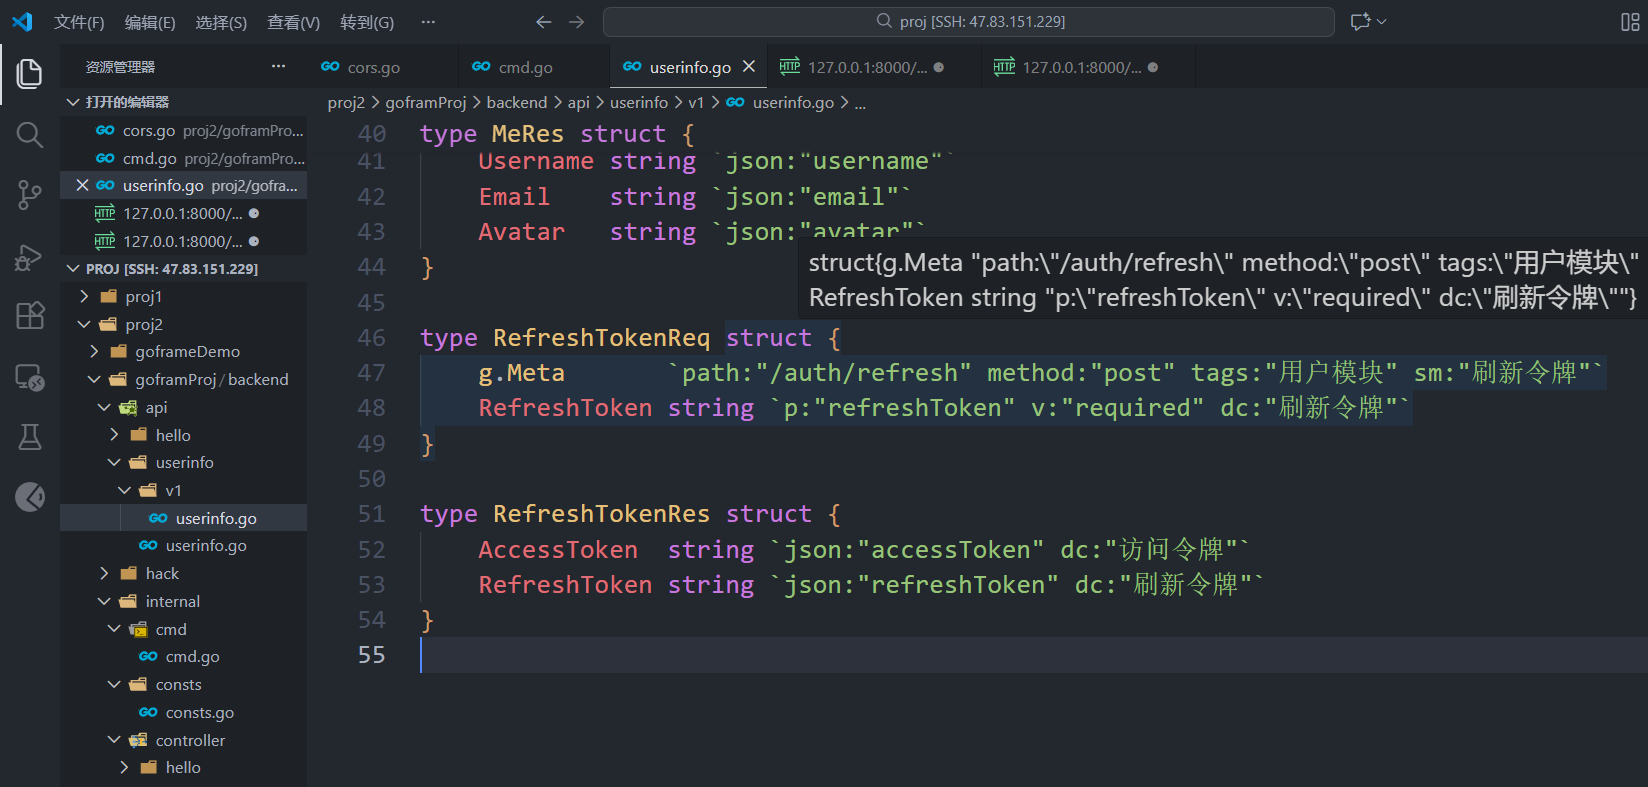Click the command center search box
1648x787 pixels.
point(968,22)
